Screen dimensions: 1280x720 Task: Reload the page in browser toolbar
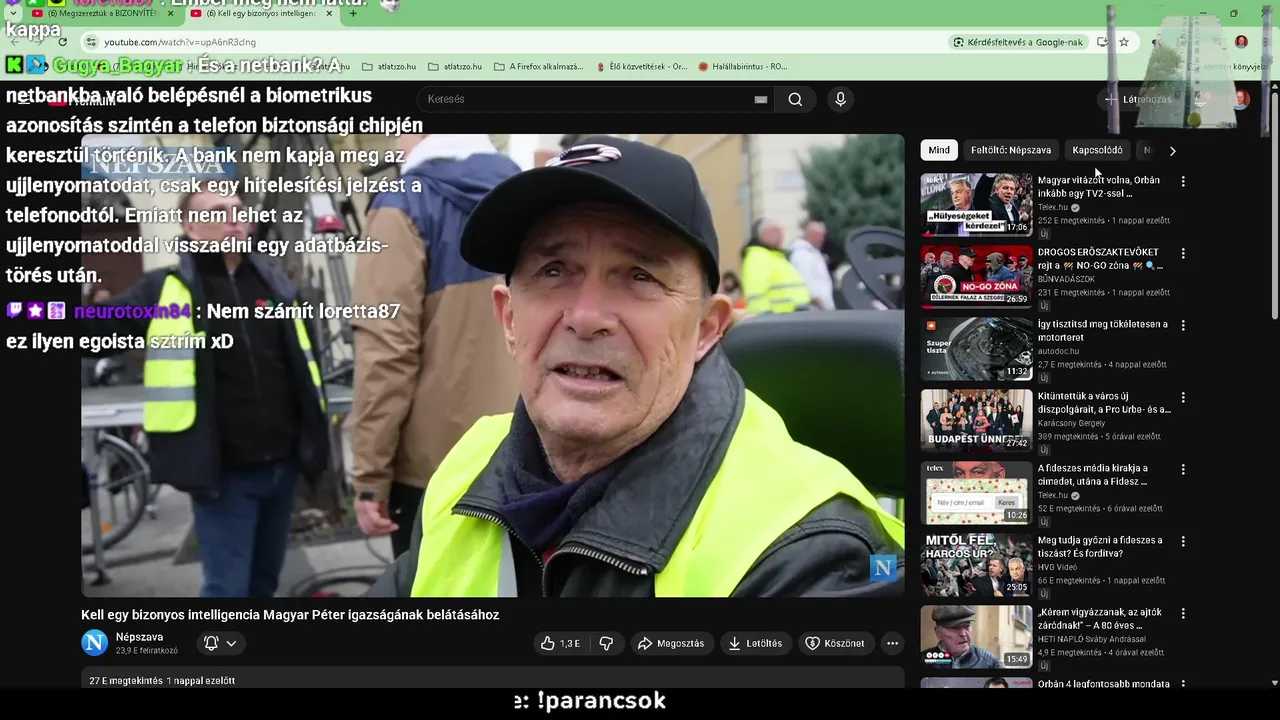(x=62, y=42)
